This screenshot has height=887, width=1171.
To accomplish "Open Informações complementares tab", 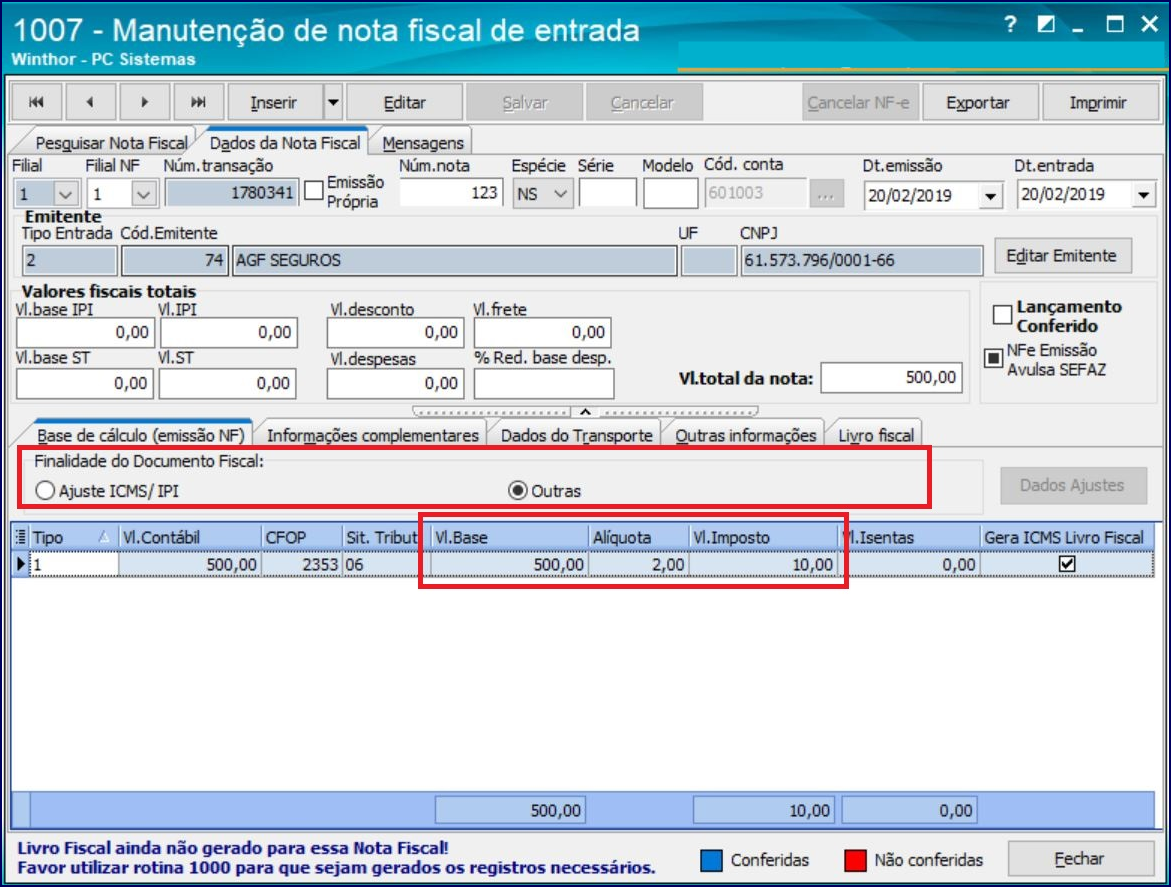I will pos(373,435).
